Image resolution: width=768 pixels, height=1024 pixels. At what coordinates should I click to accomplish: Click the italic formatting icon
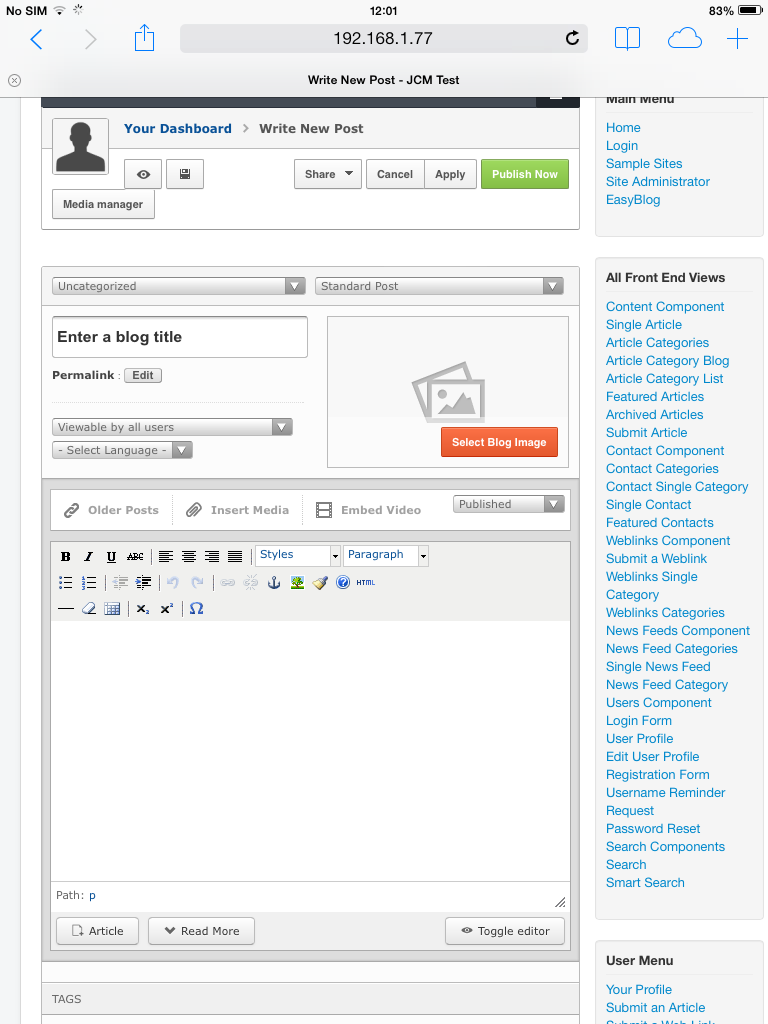click(x=88, y=557)
